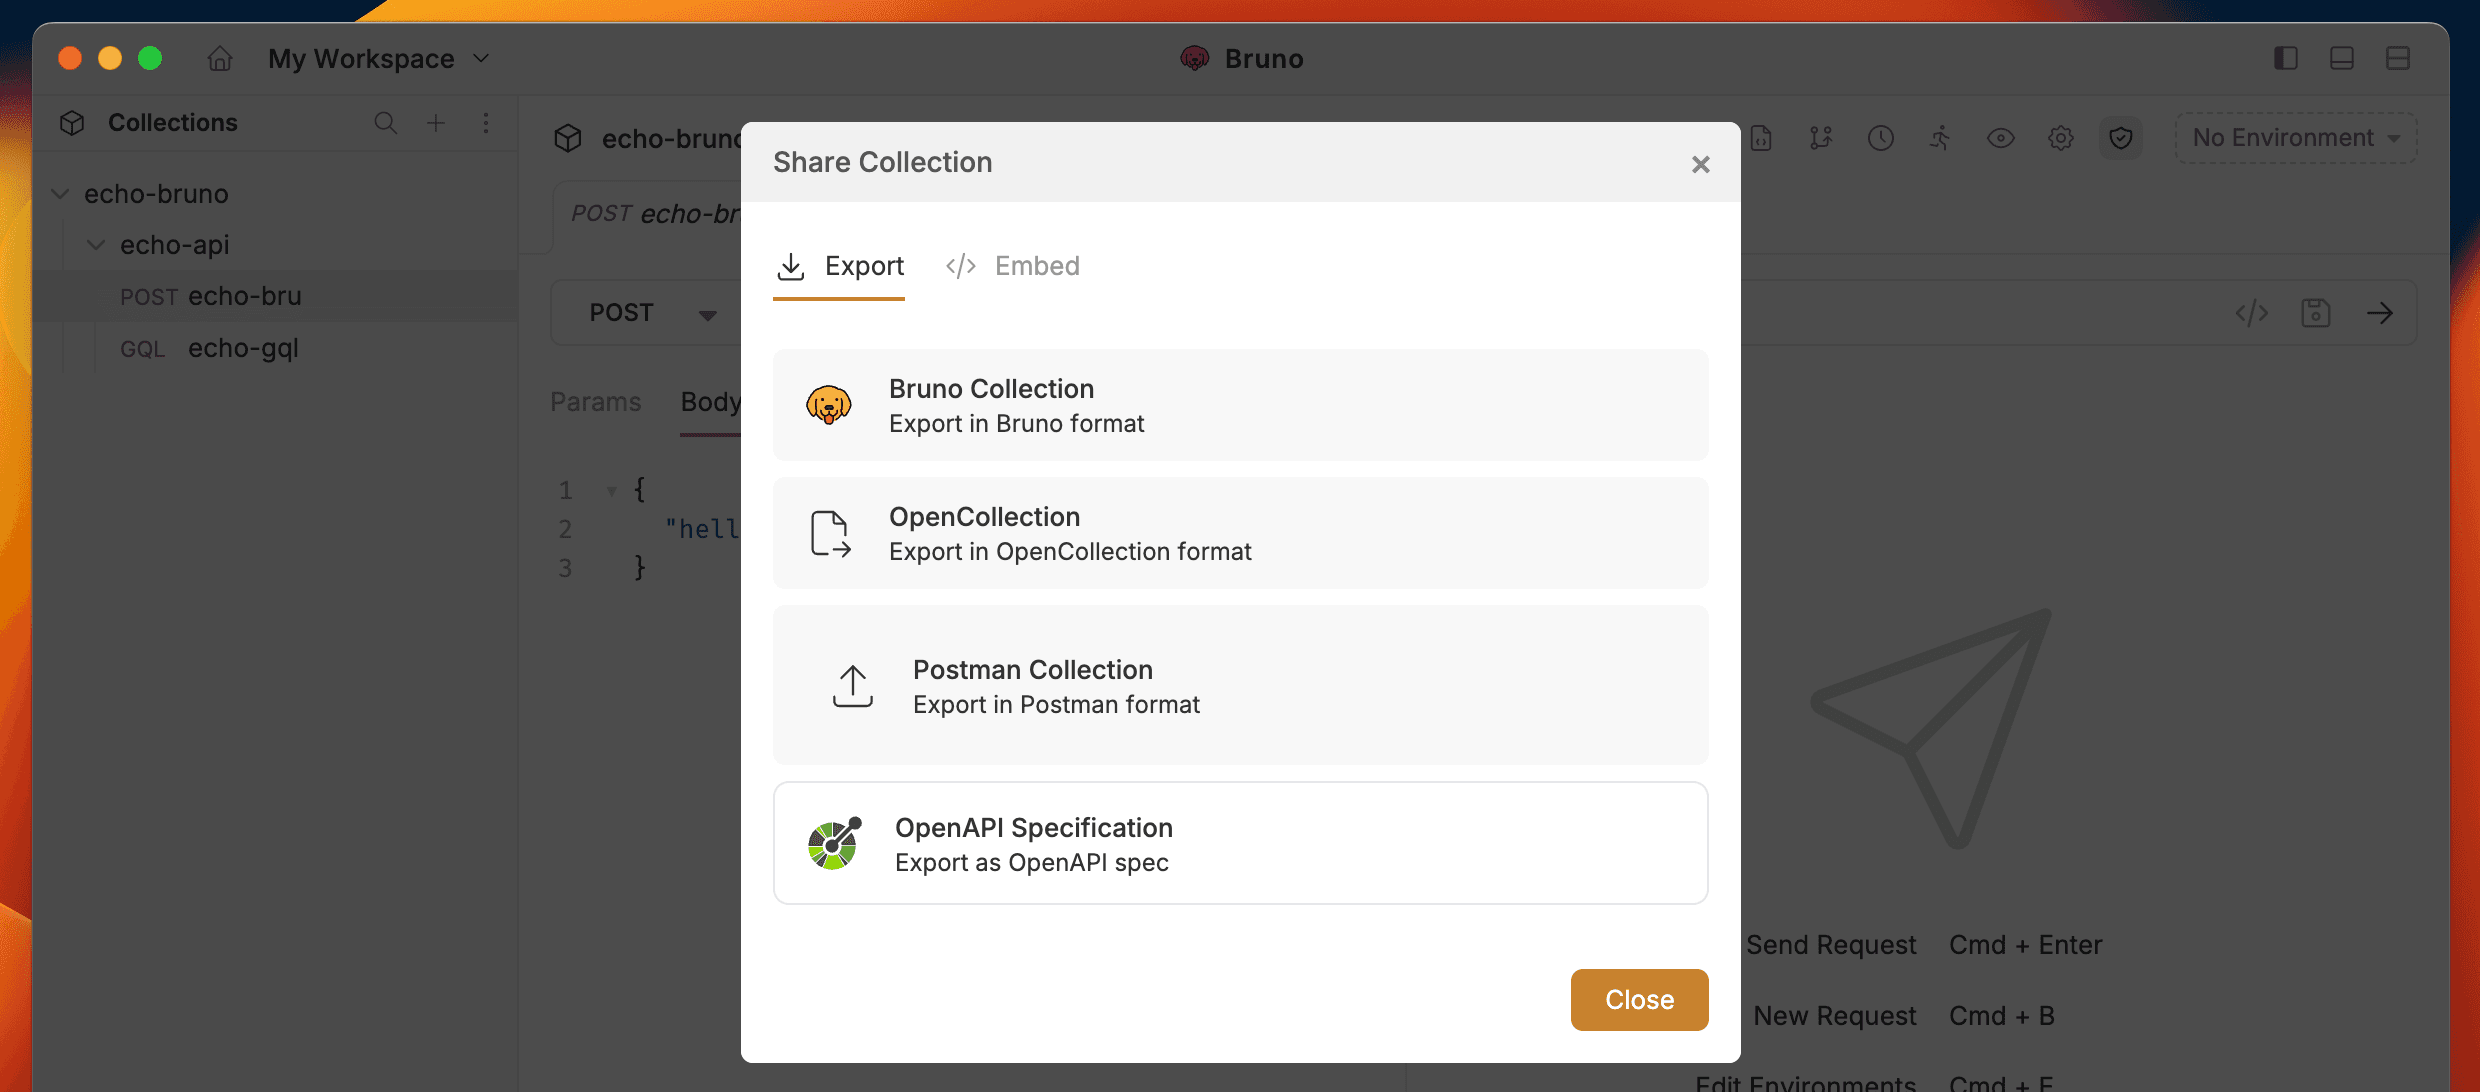Select the Export tab
2480x1092 pixels.
click(840, 266)
